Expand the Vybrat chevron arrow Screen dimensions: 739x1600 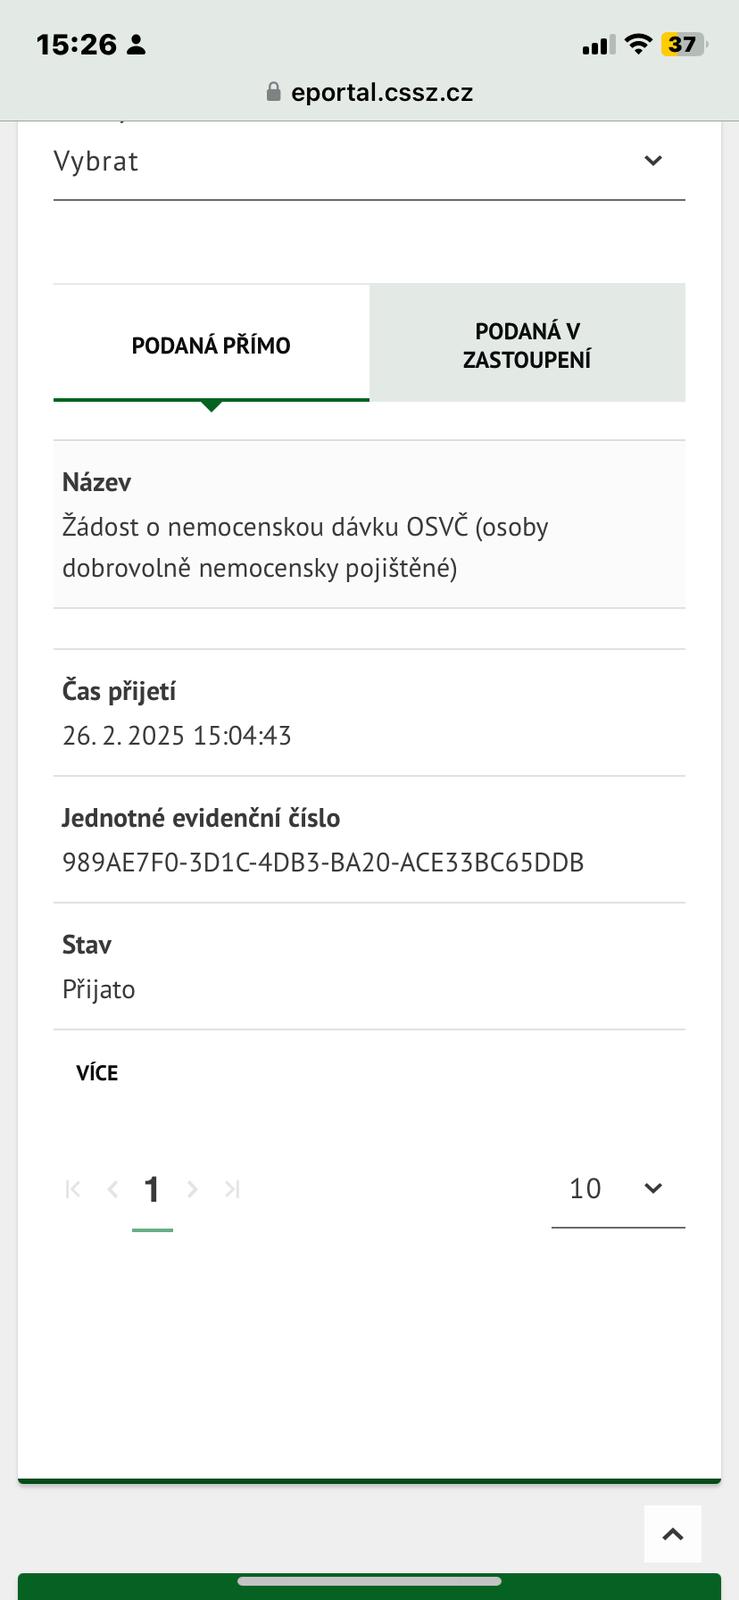653,161
